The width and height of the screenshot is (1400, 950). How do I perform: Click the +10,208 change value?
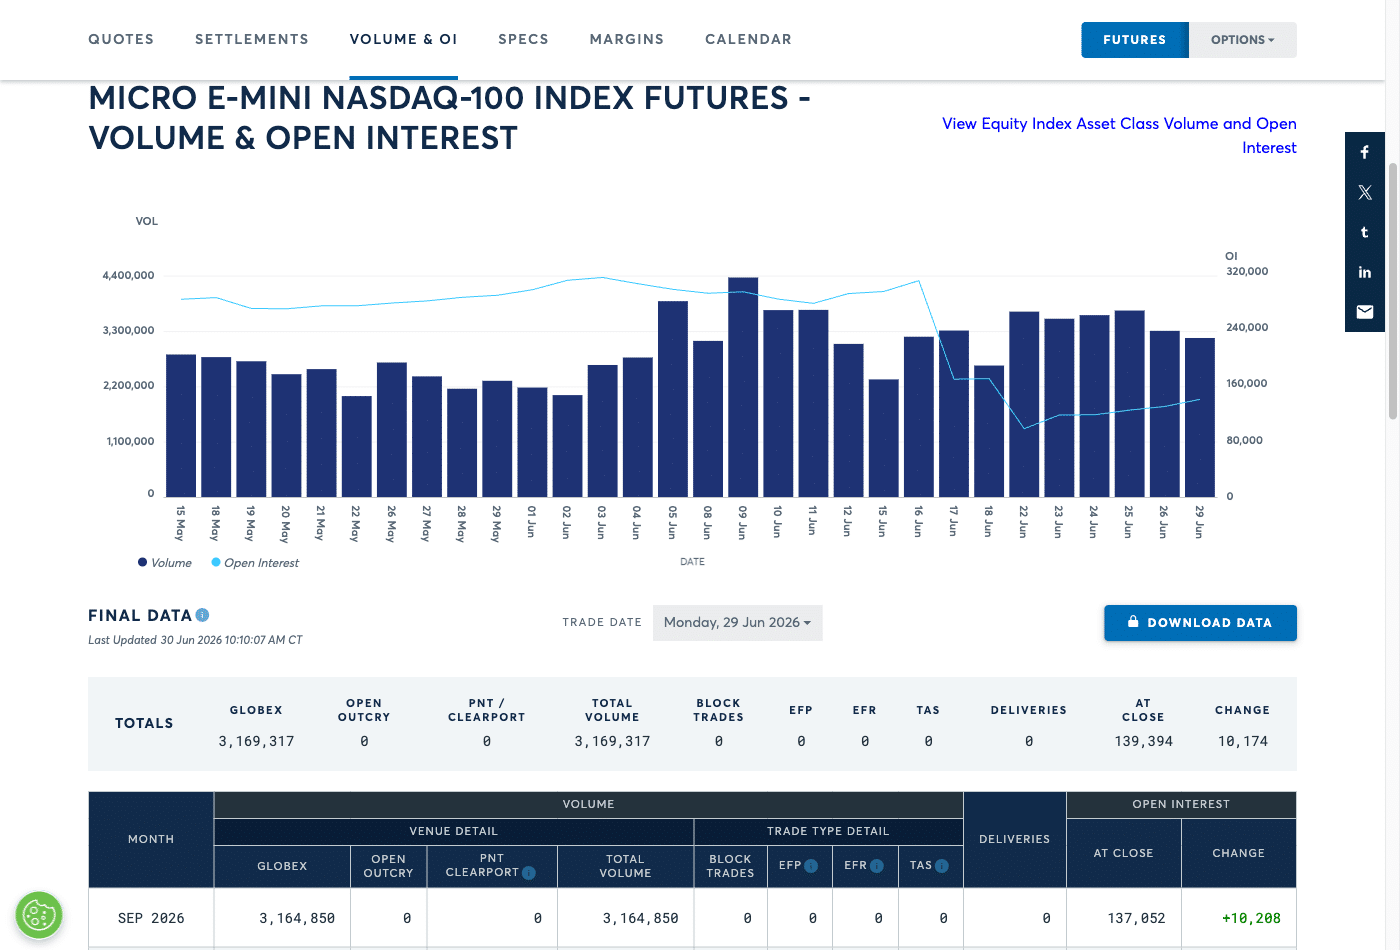[1251, 918]
